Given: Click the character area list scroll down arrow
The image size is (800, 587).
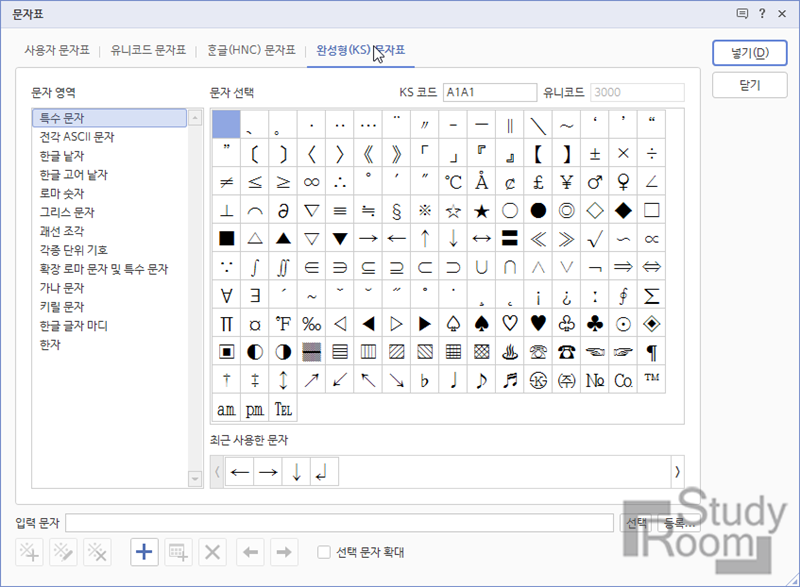Looking at the screenshot, I should (195, 479).
